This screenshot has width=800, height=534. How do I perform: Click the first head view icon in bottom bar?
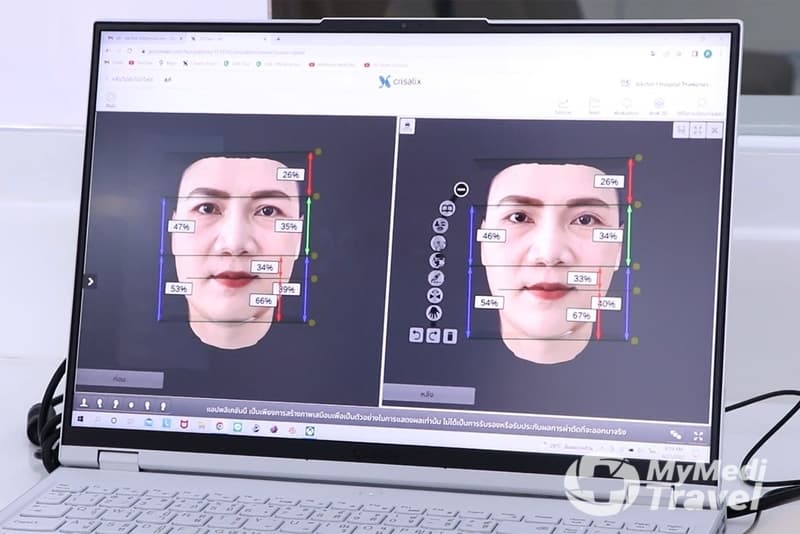coord(84,403)
